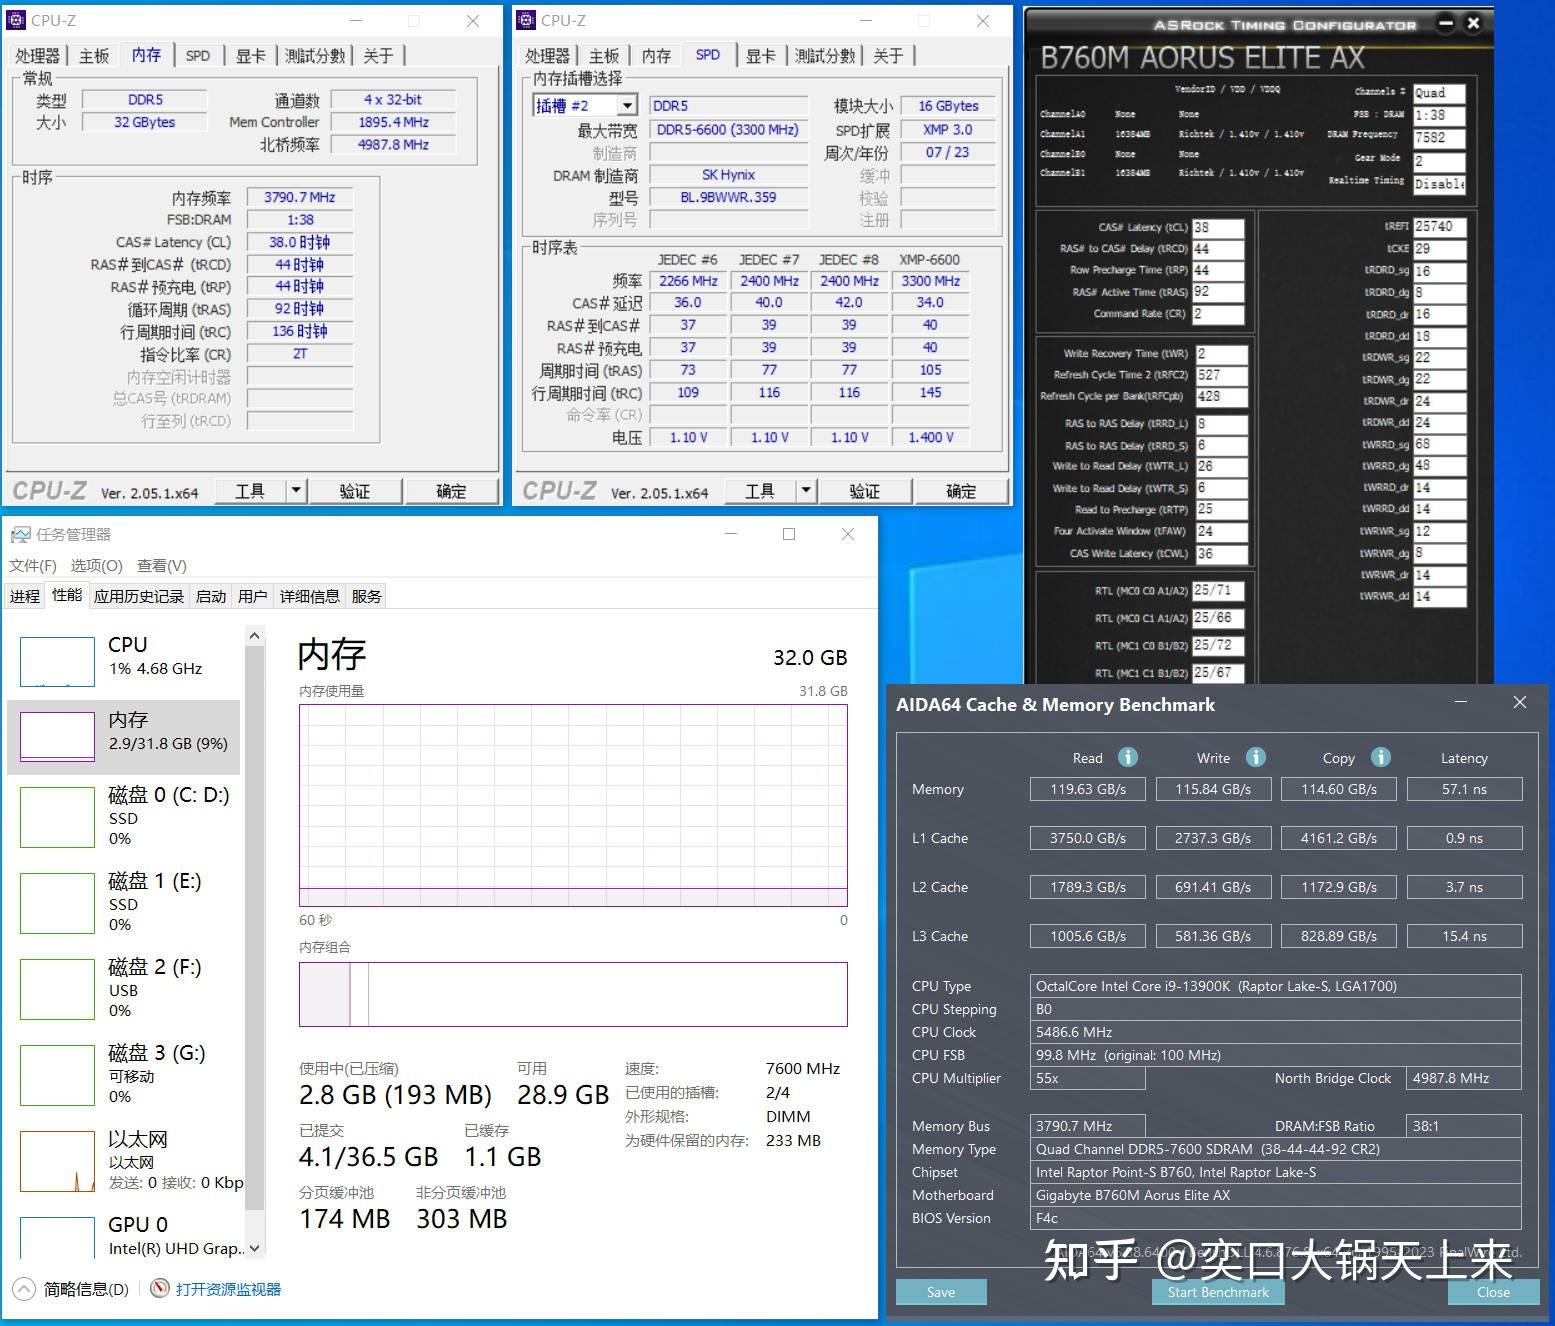Click 验证 button in the CPU-Z SPD window
1555x1326 pixels.
pyautogui.click(x=865, y=490)
